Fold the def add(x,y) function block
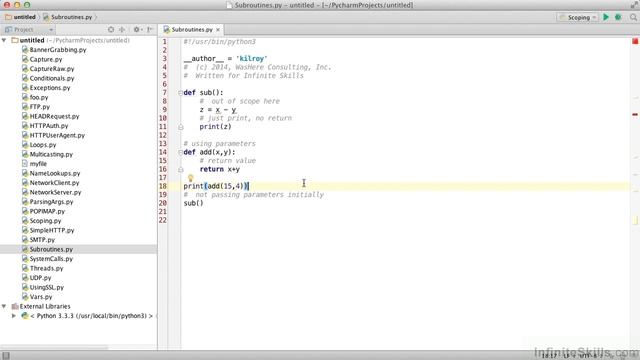Viewport: 640px width, 360px height. click(x=180, y=153)
